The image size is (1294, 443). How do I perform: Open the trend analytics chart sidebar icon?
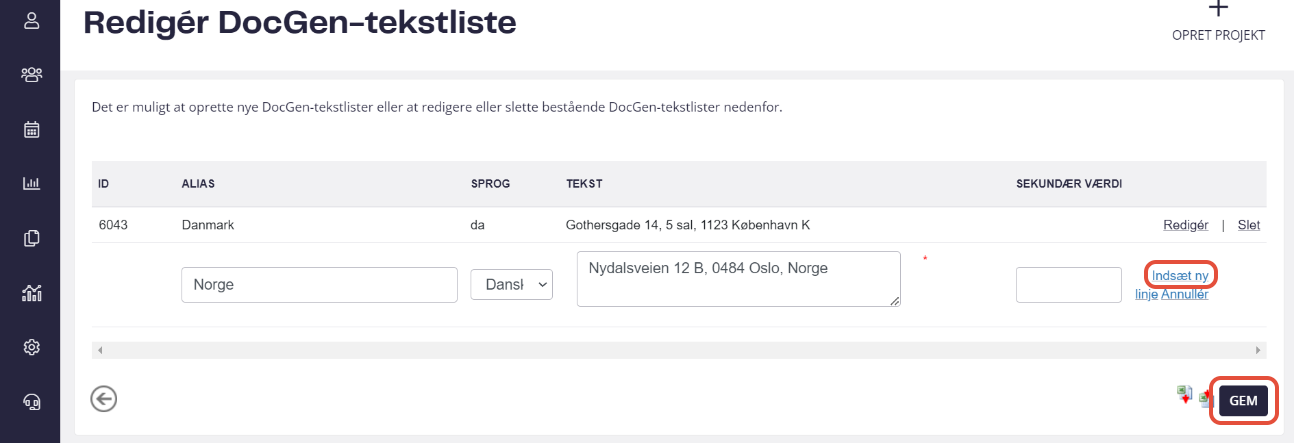[31, 293]
